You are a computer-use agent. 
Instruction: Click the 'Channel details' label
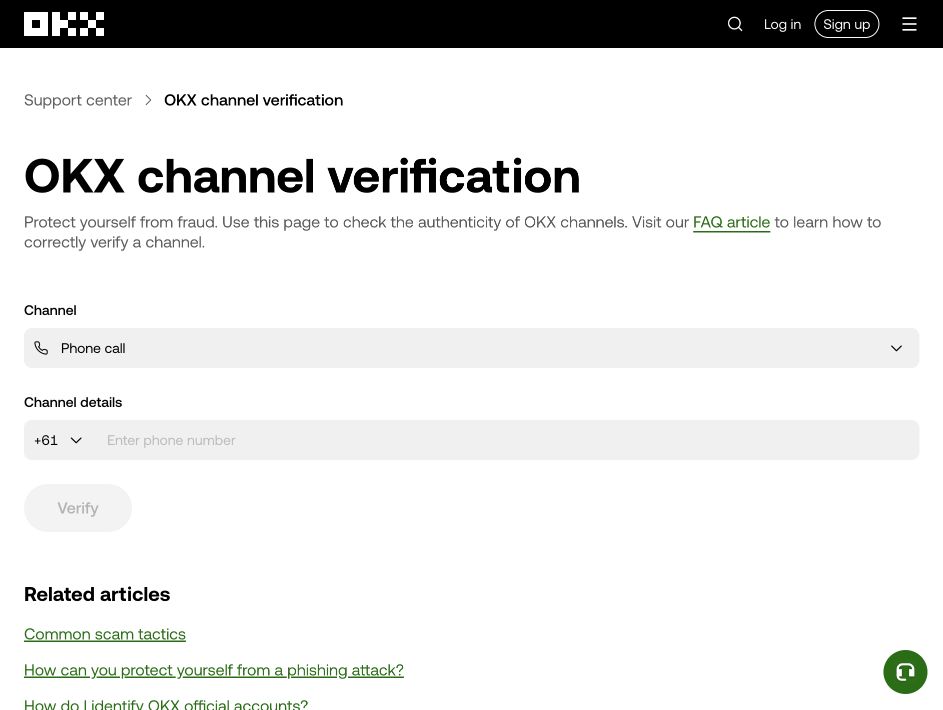(x=73, y=403)
